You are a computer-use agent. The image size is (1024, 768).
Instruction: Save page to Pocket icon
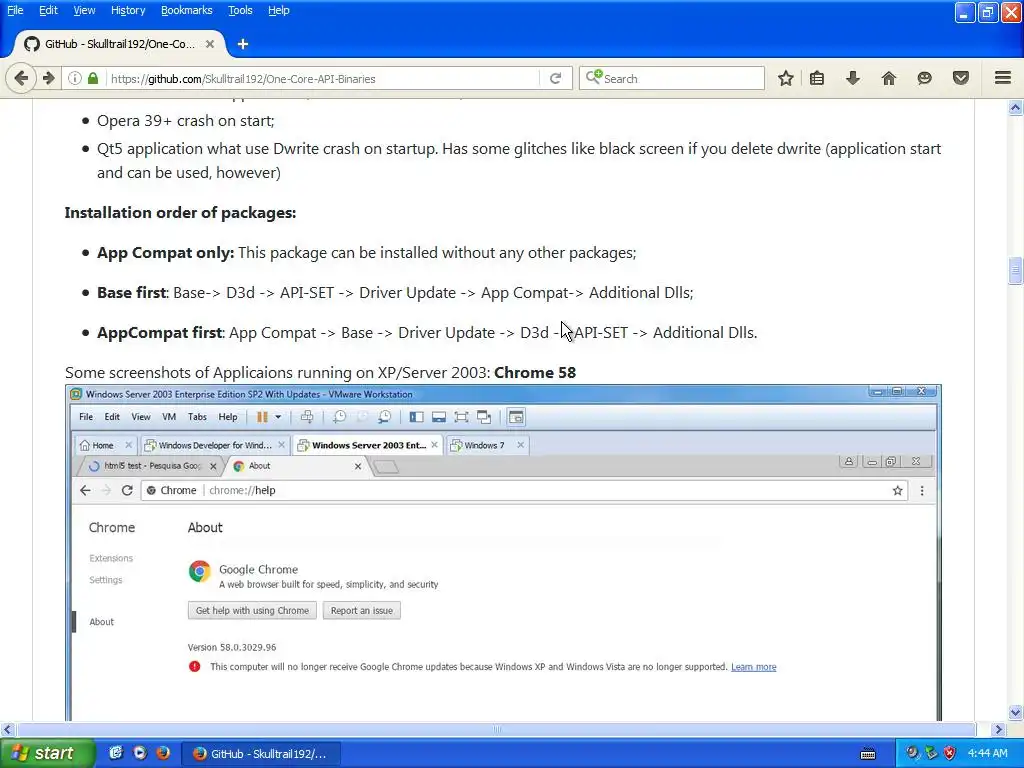click(960, 78)
